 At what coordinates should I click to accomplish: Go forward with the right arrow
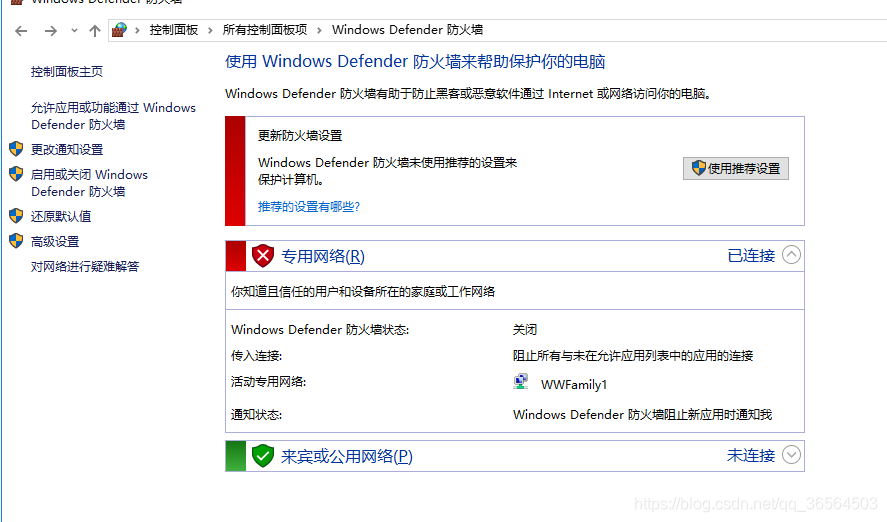(51, 31)
